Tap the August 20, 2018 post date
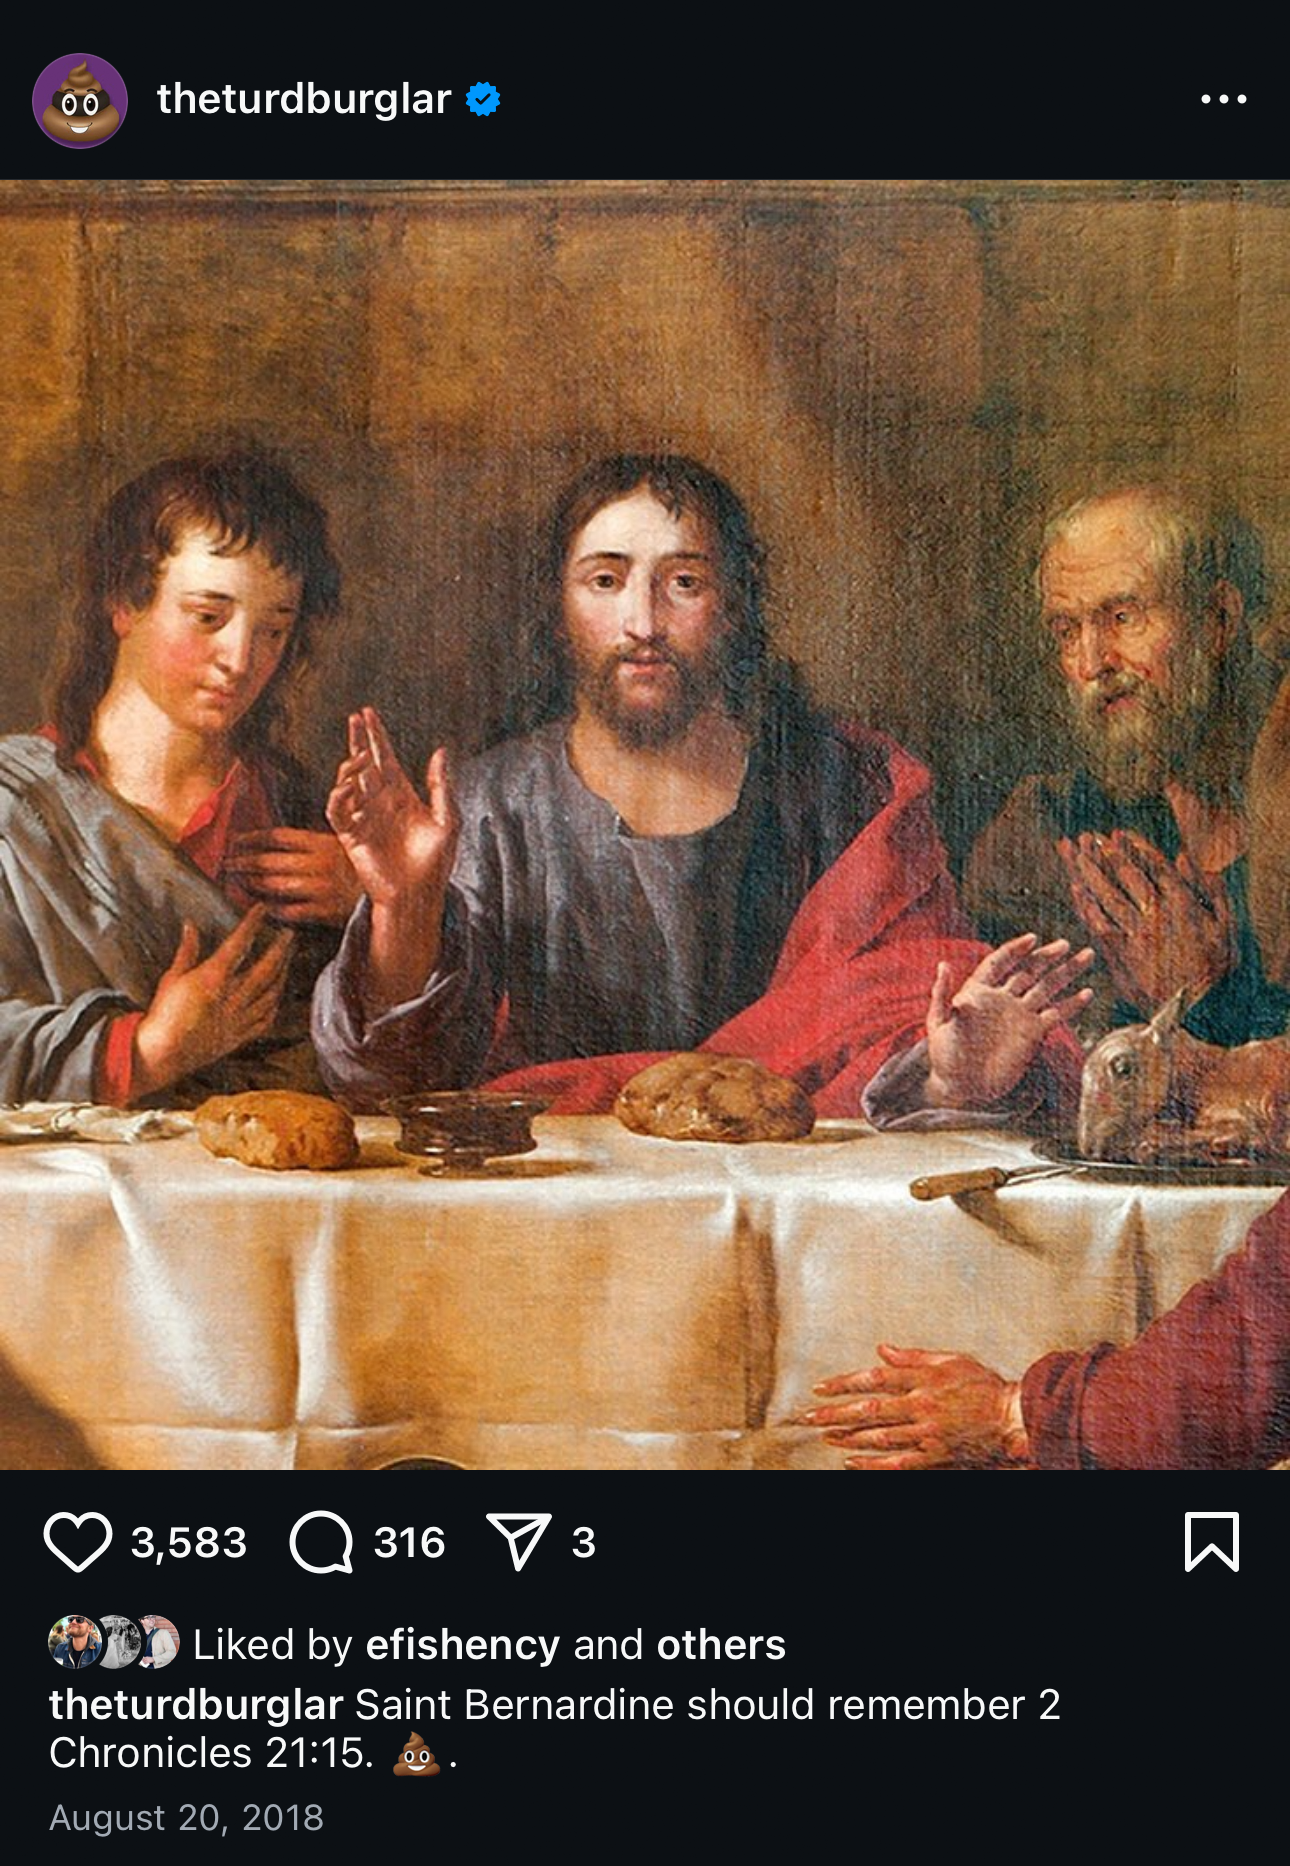 tap(186, 1817)
